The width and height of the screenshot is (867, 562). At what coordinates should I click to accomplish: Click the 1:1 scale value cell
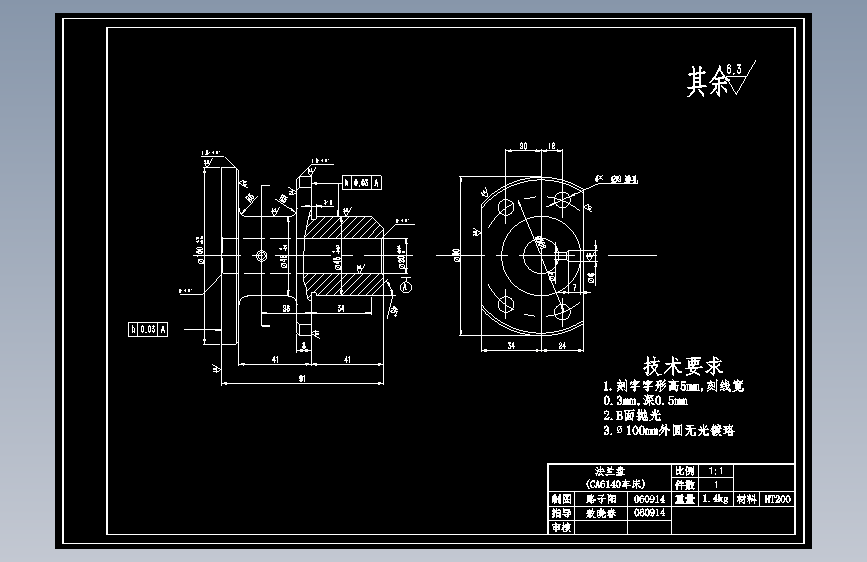pos(715,471)
